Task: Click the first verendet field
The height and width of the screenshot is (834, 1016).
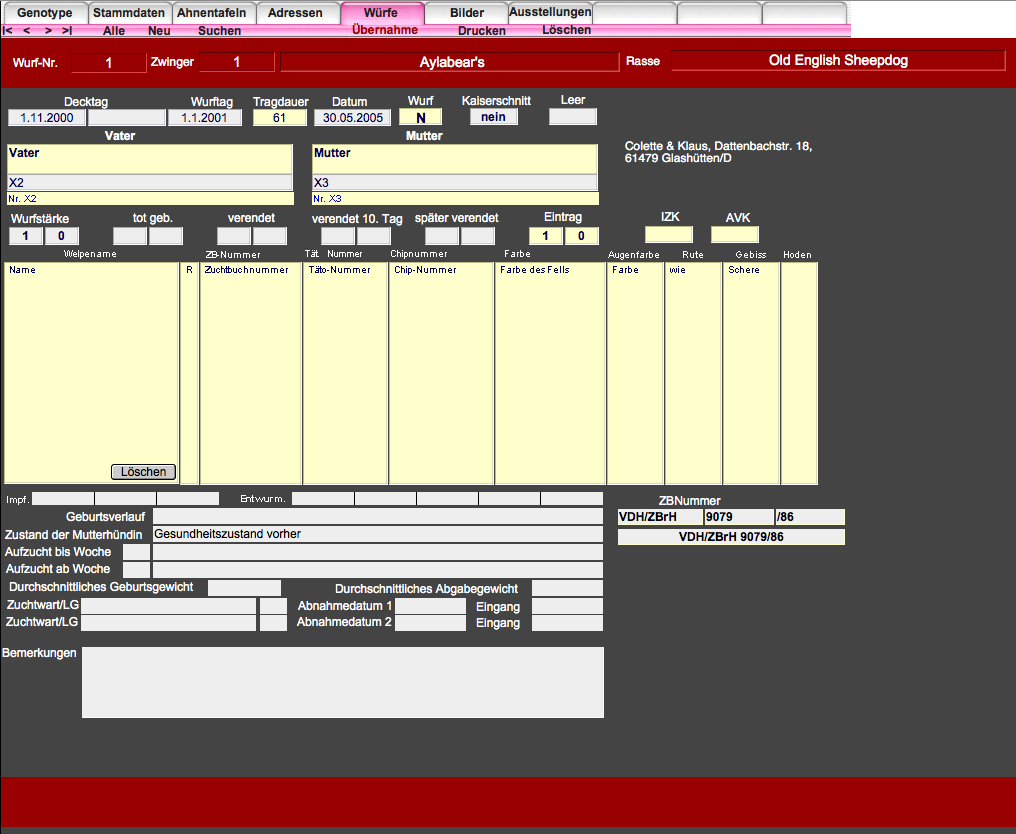Action: [x=233, y=236]
